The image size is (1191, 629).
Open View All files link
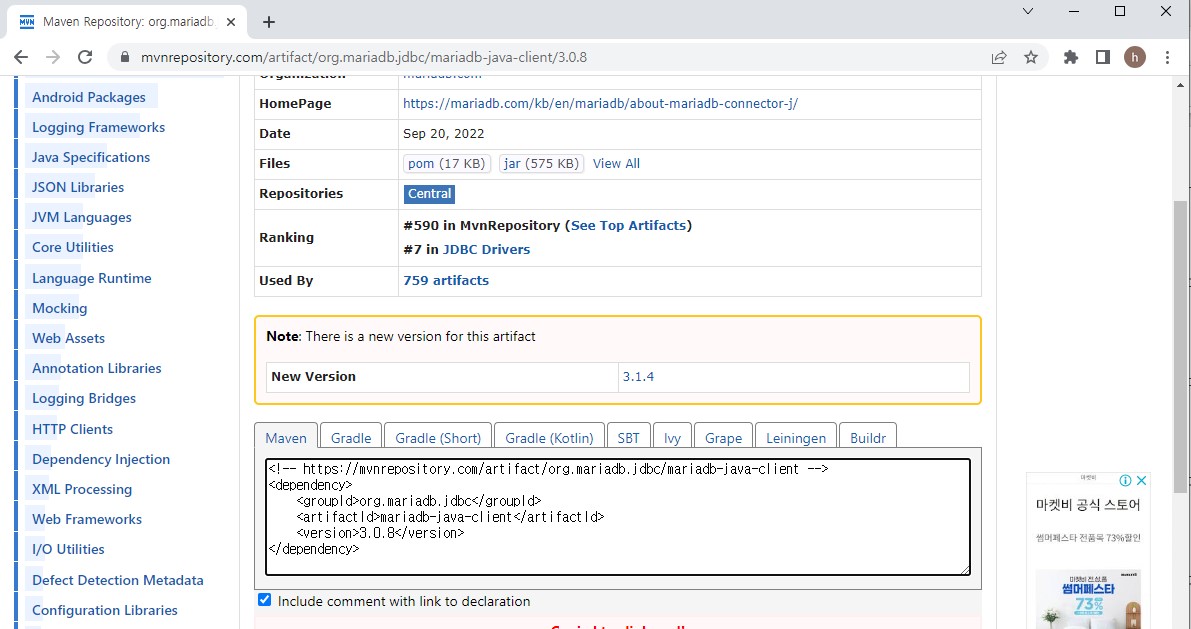pos(616,163)
